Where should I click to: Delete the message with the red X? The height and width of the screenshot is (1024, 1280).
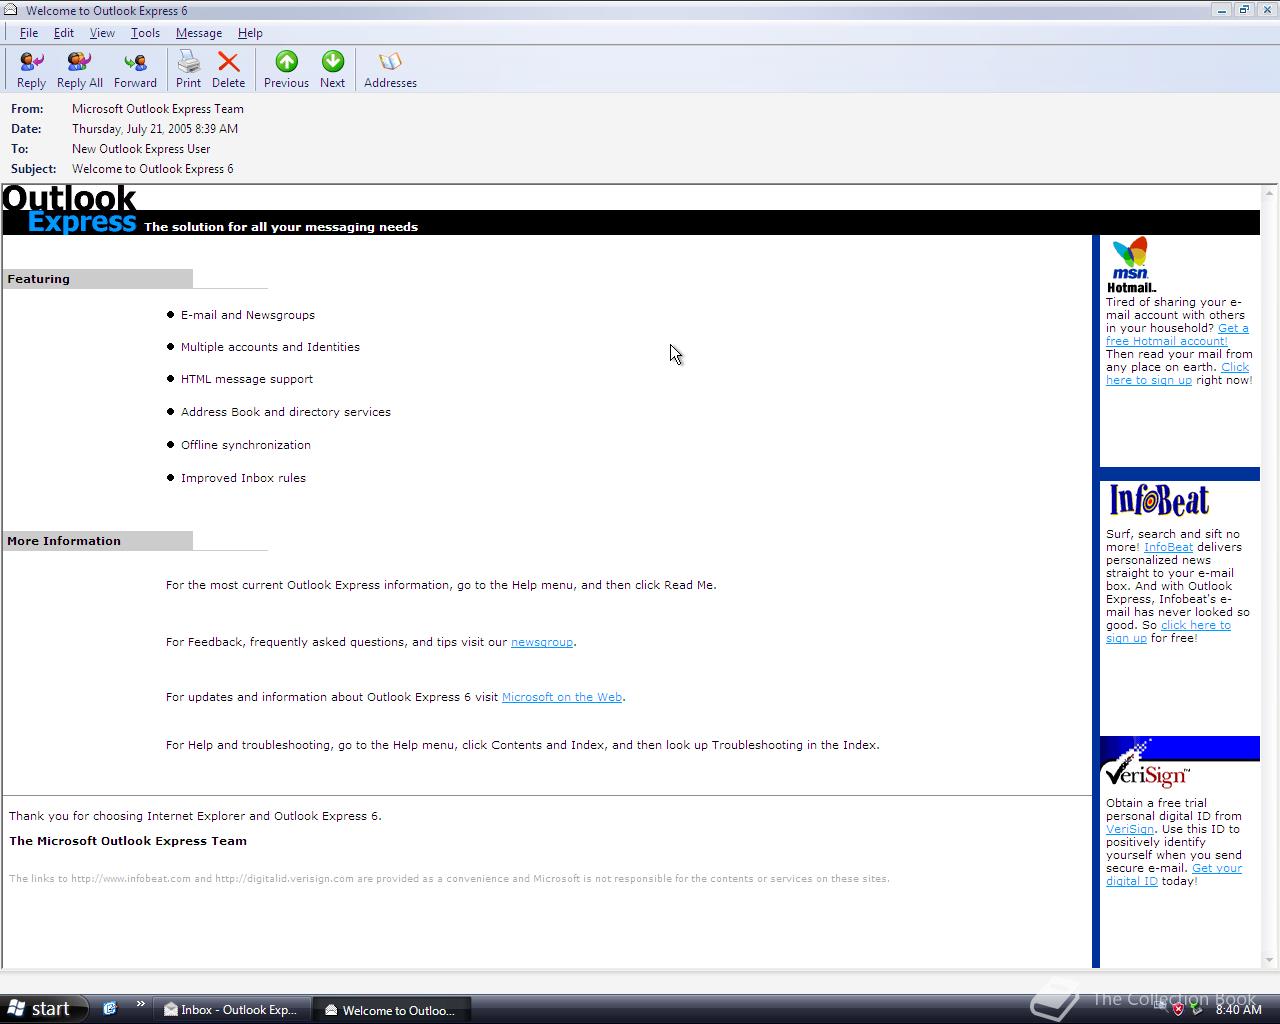[228, 71]
